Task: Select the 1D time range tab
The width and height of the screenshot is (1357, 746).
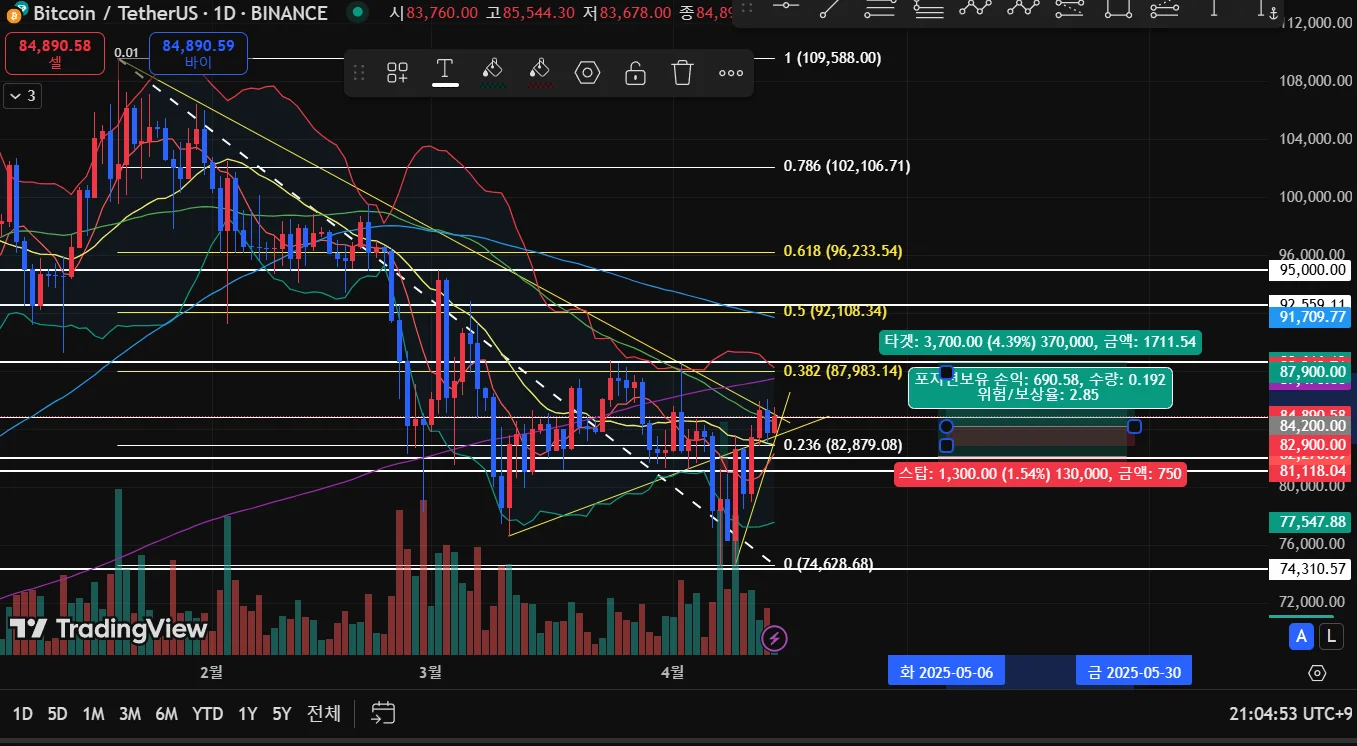Action: (22, 714)
